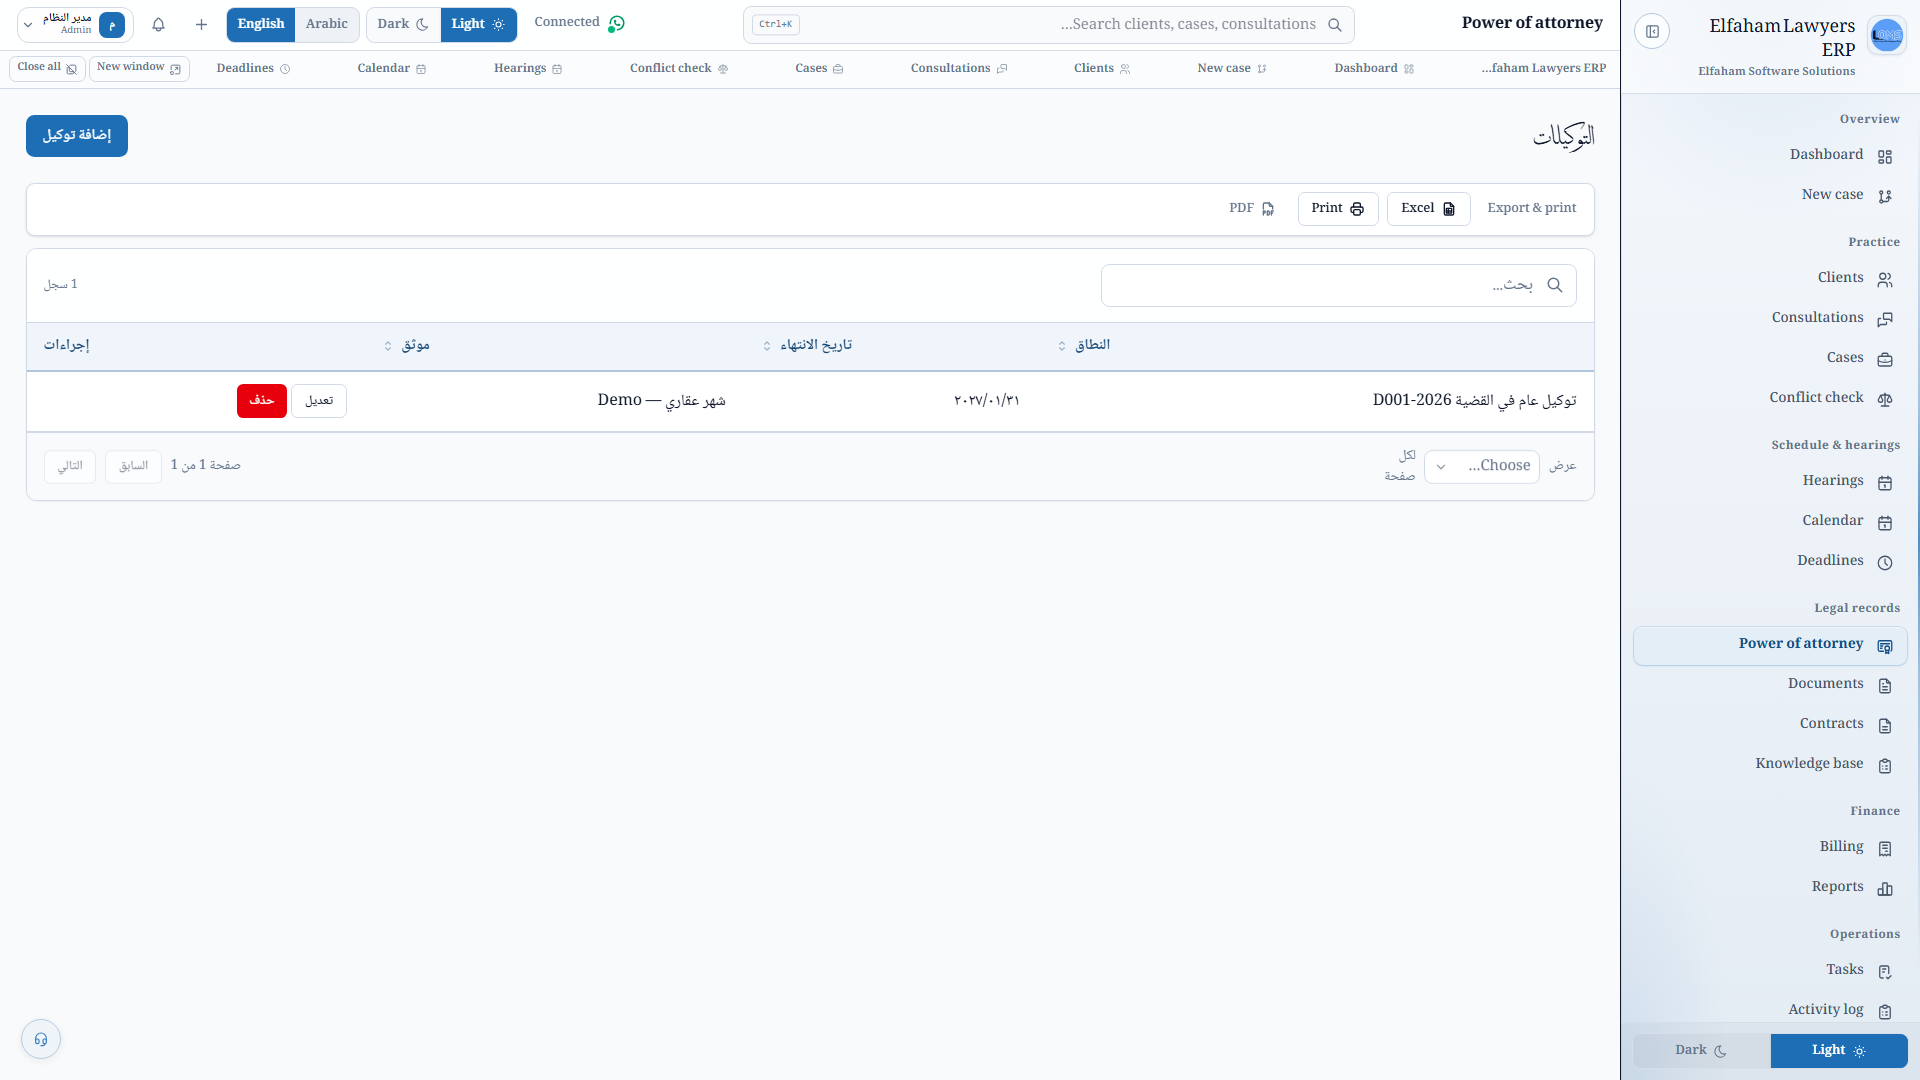Click the search magnifier in top bar
The height and width of the screenshot is (1080, 1920).
[1335, 25]
